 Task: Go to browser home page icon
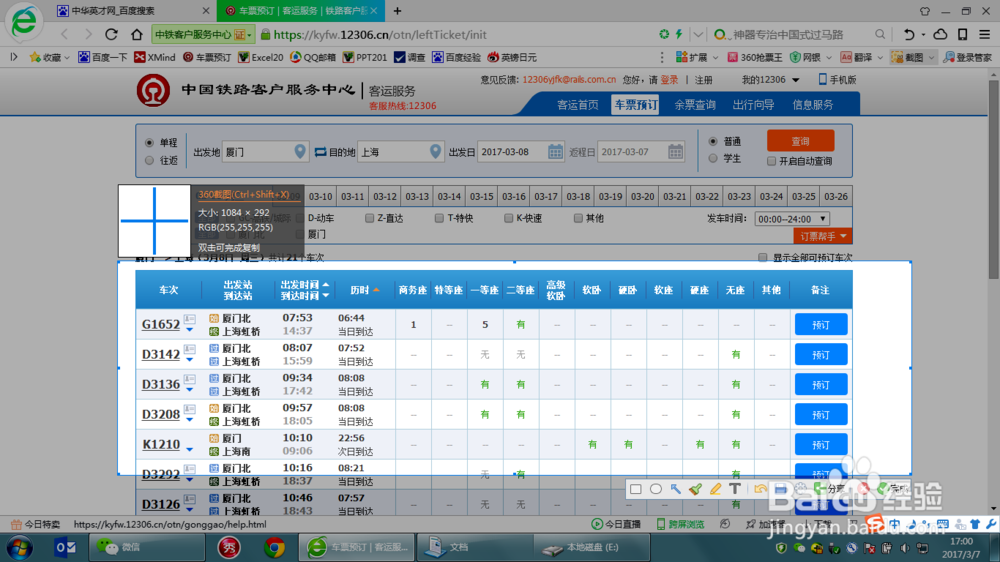point(136,34)
